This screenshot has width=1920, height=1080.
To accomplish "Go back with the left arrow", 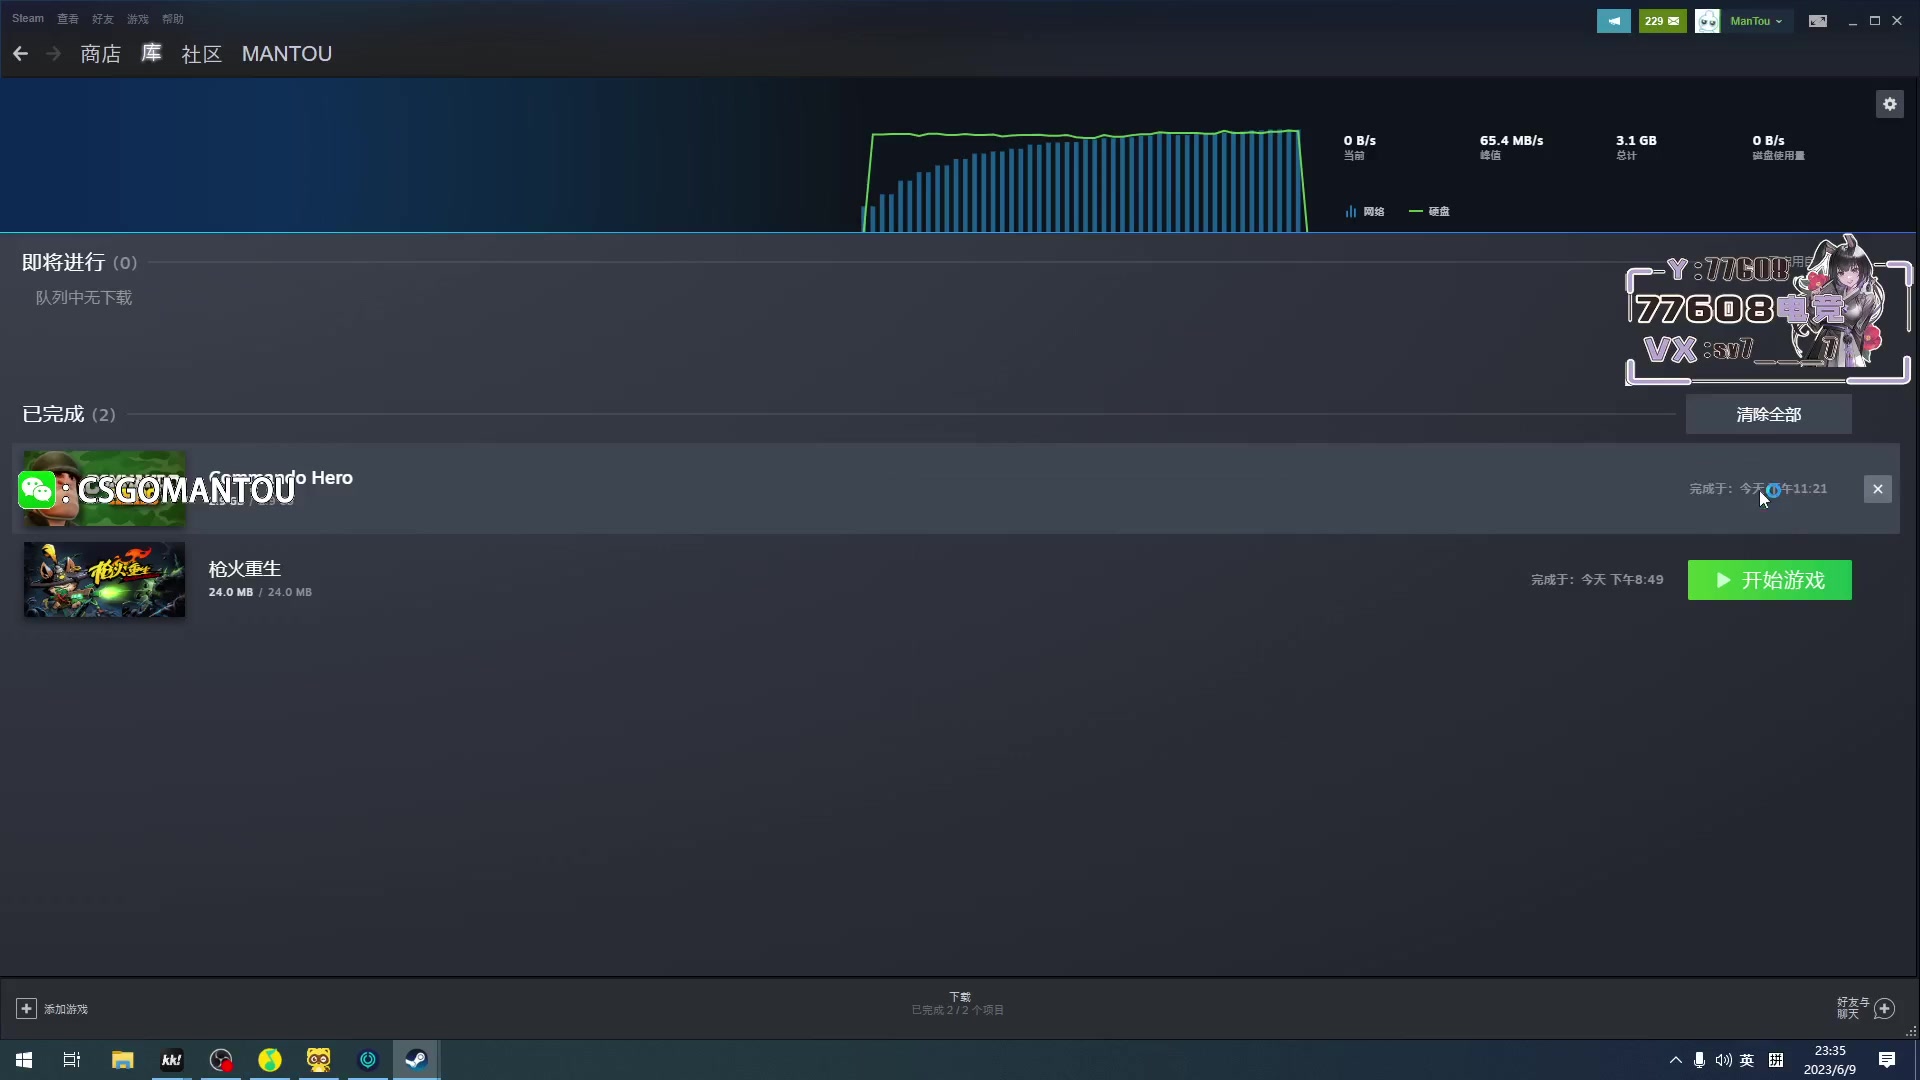I will [21, 54].
